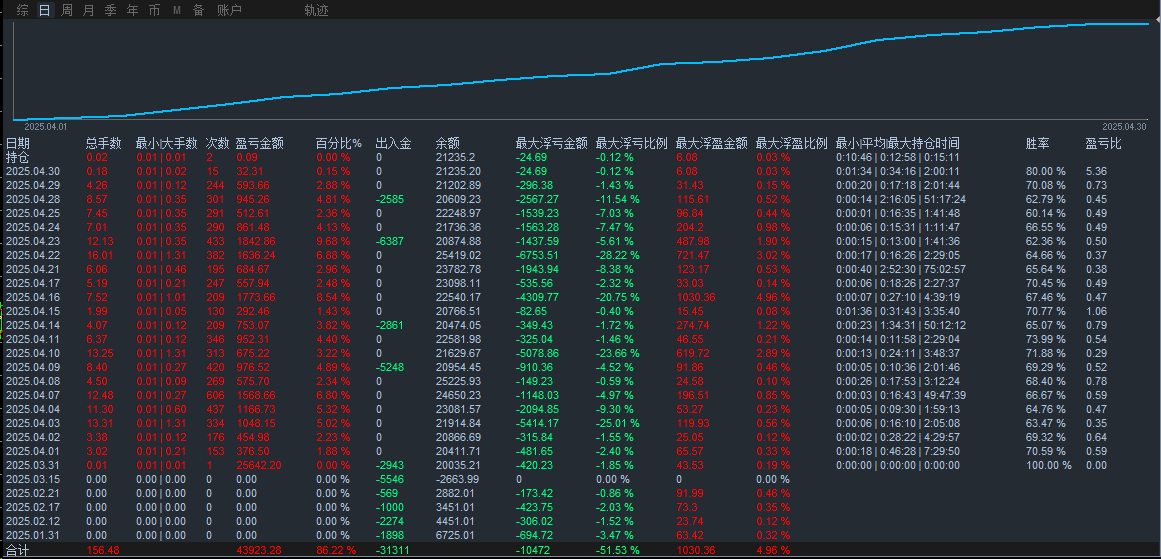
Task: Click the 盈亏比 column header
Action: pos(1104,144)
